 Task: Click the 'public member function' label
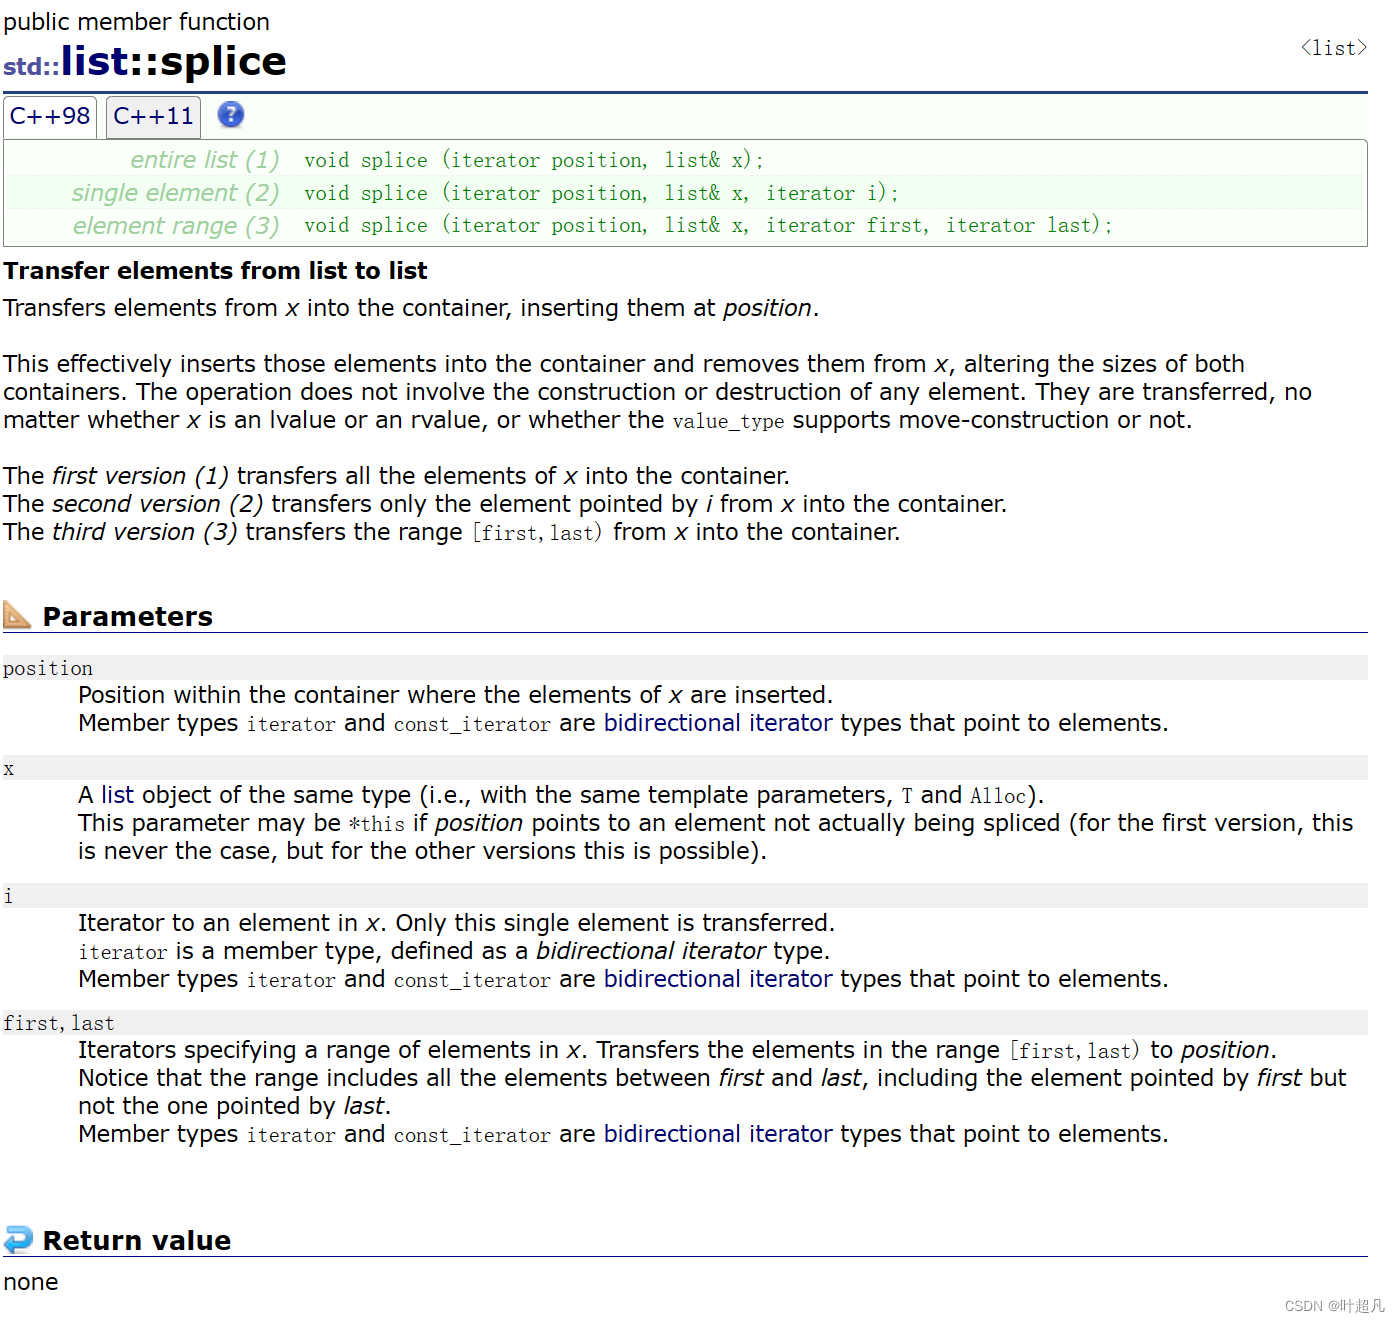click(x=137, y=22)
